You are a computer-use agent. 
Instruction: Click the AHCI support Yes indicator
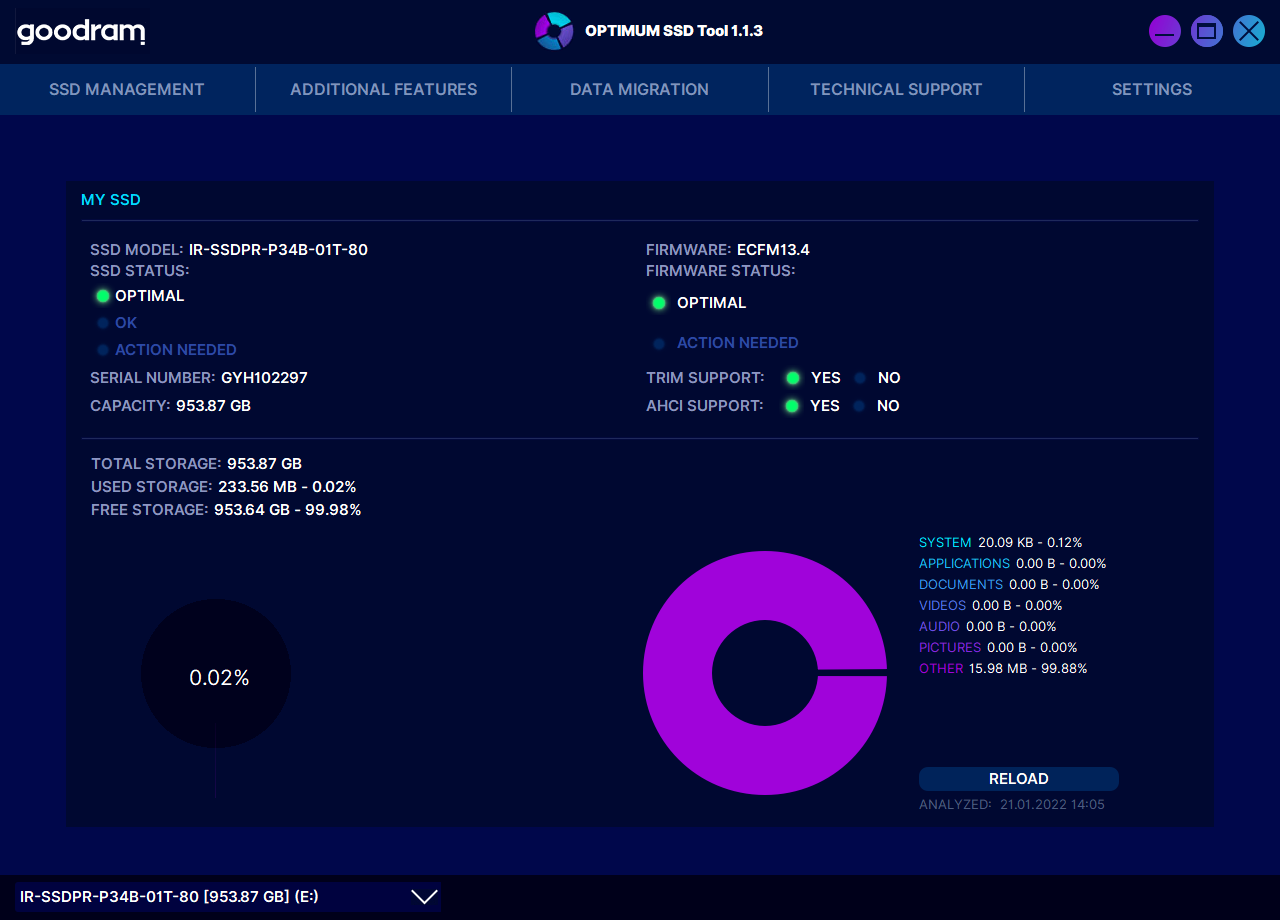[792, 406]
